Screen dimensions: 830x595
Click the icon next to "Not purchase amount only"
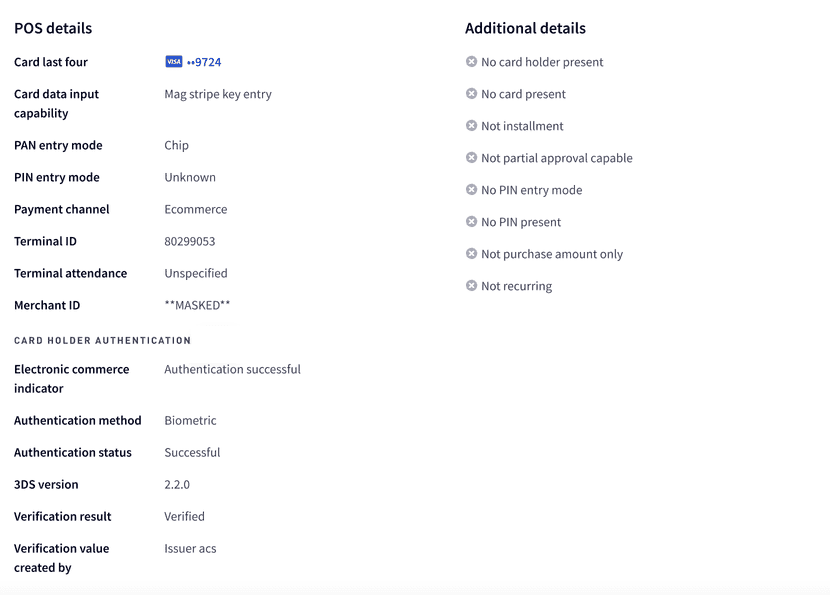(469, 254)
